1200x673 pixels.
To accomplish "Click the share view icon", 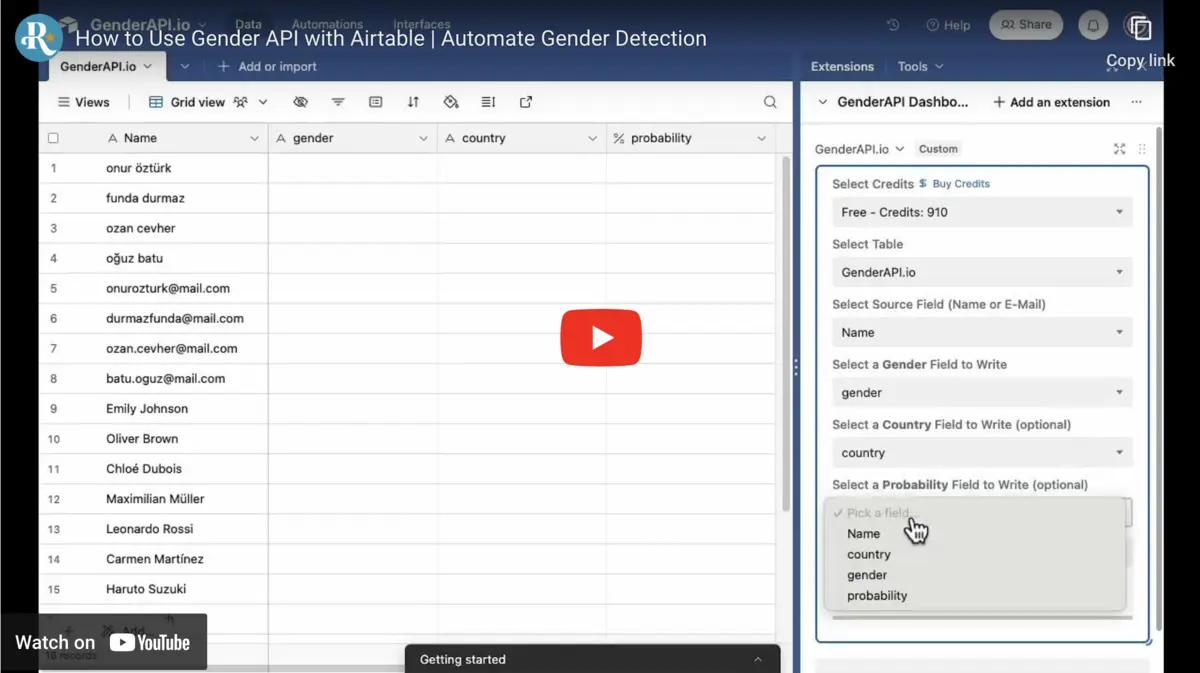I will tap(526, 102).
